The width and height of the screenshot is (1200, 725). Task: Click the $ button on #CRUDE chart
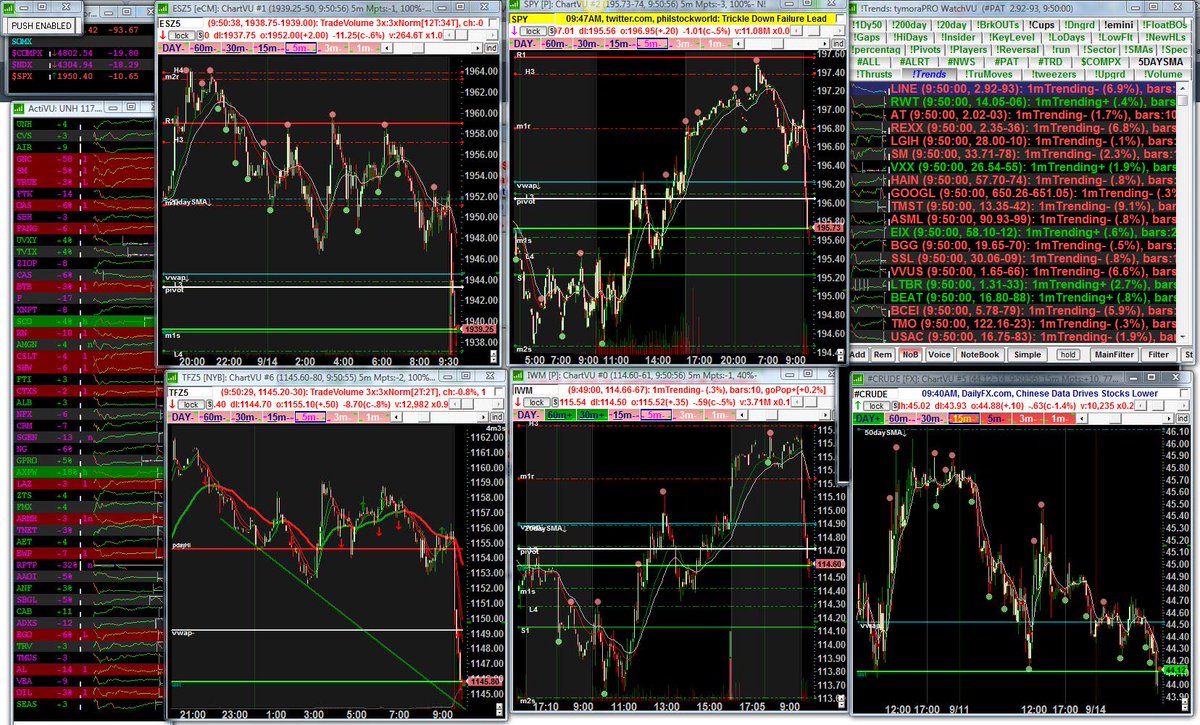[x=895, y=406]
